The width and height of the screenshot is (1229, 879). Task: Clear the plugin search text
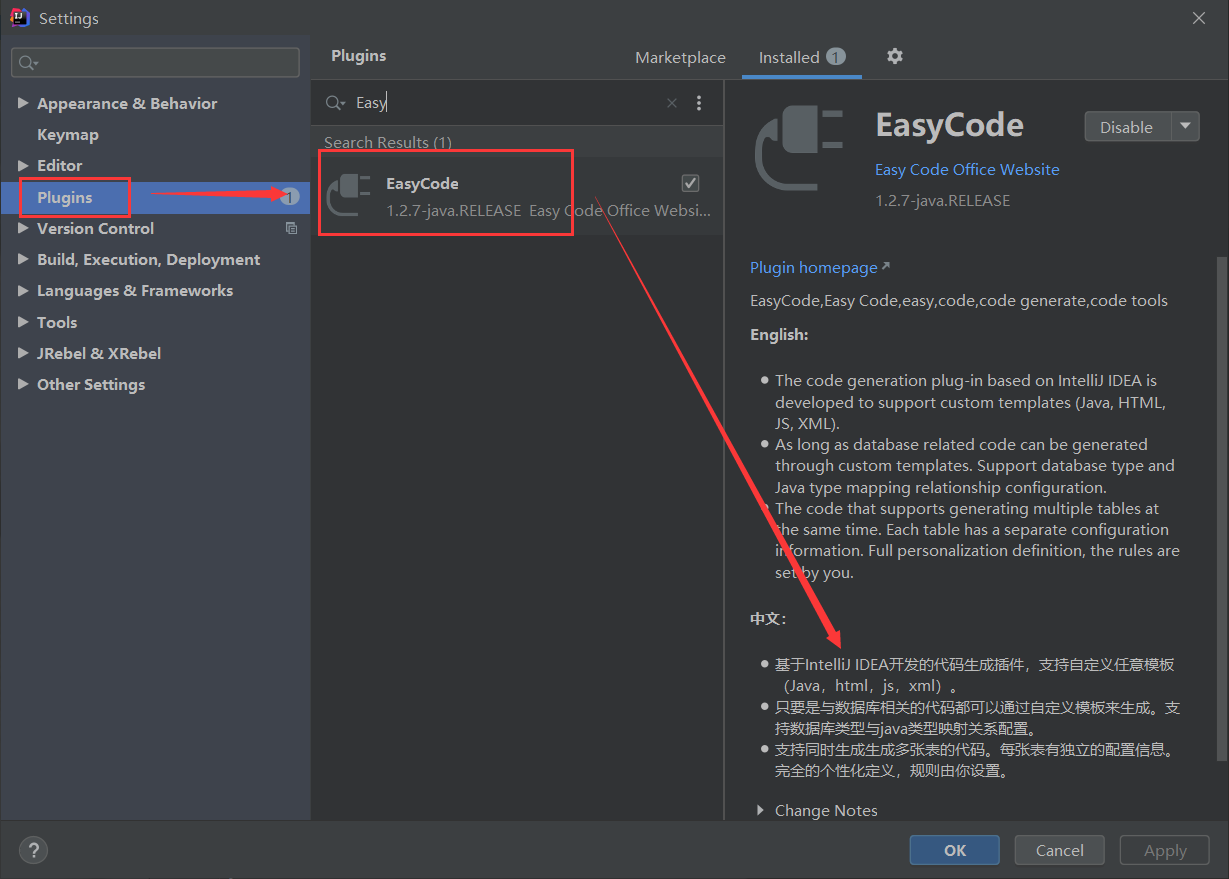pos(672,103)
